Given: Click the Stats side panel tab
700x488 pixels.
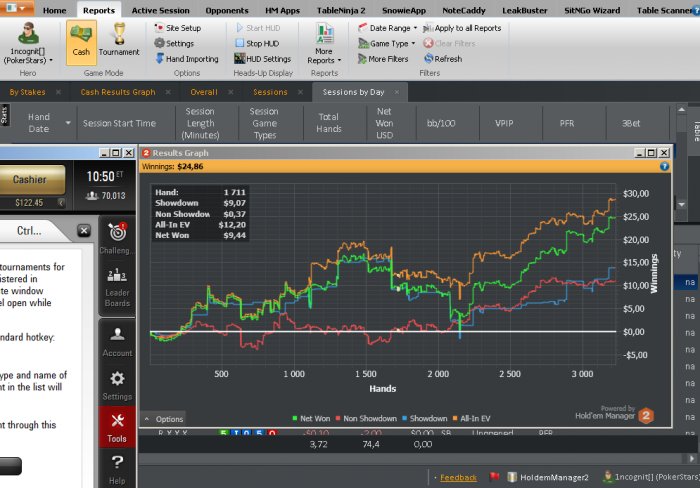Looking at the screenshot, I should 4,115.
